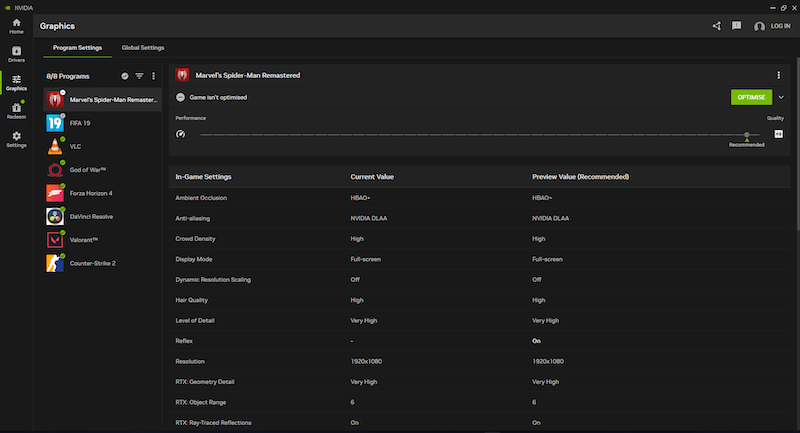
Task: Switch to Program Settings tab
Action: click(78, 48)
